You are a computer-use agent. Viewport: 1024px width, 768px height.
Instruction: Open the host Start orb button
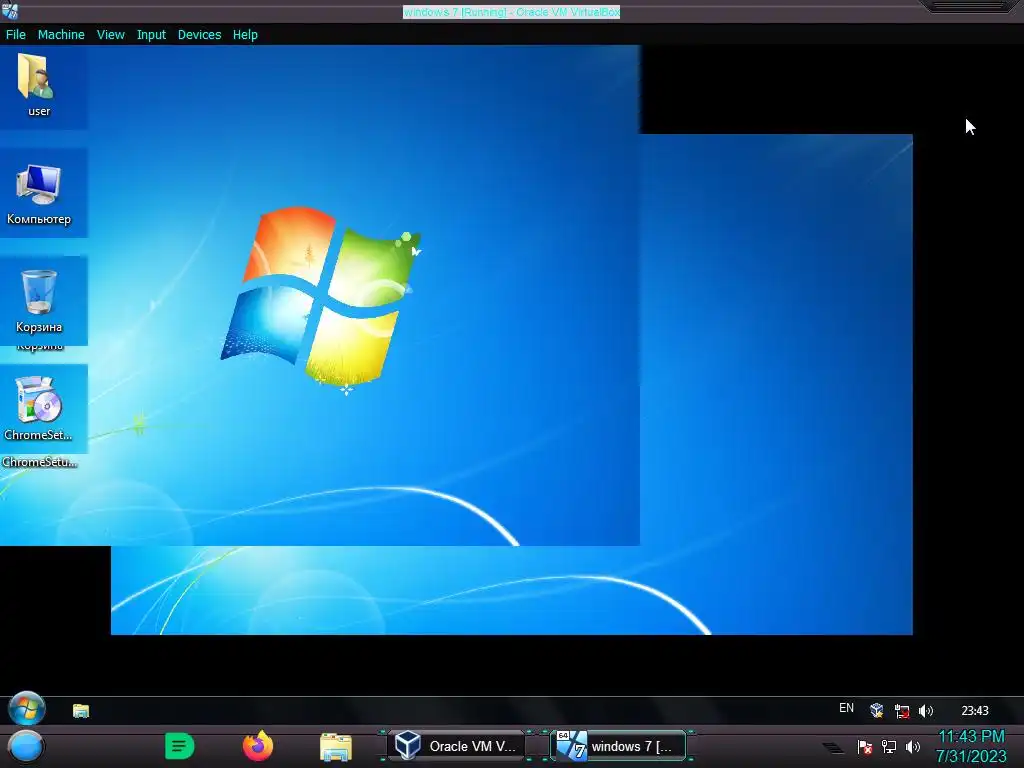[x=26, y=746]
